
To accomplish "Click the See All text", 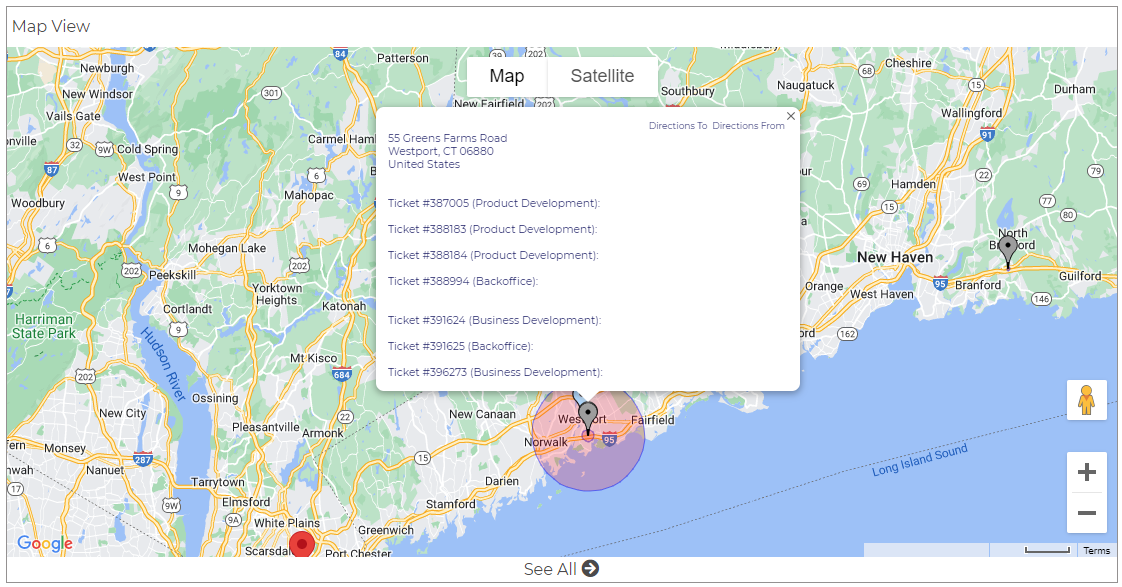I will pos(550,569).
